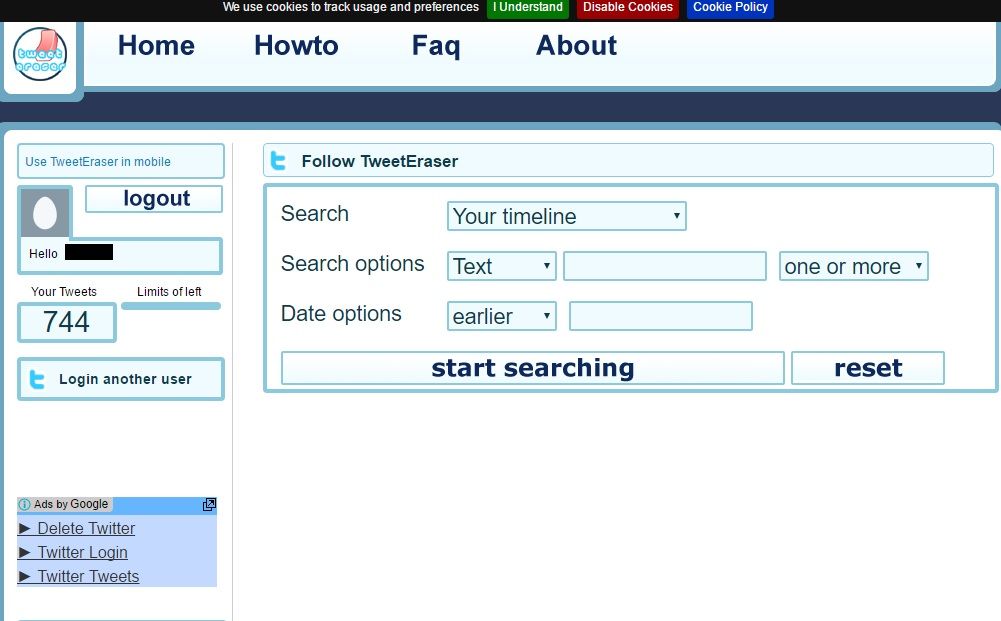Focus the date options input field

click(x=661, y=316)
